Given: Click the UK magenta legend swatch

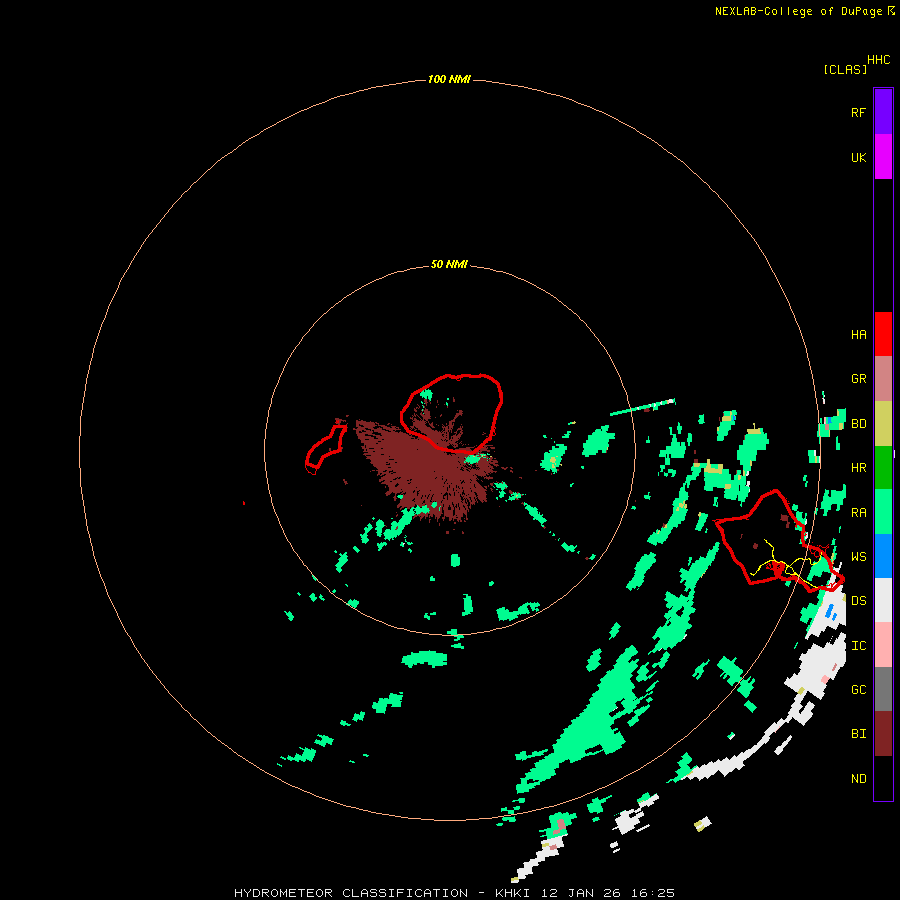Looking at the screenshot, I should point(883,157).
